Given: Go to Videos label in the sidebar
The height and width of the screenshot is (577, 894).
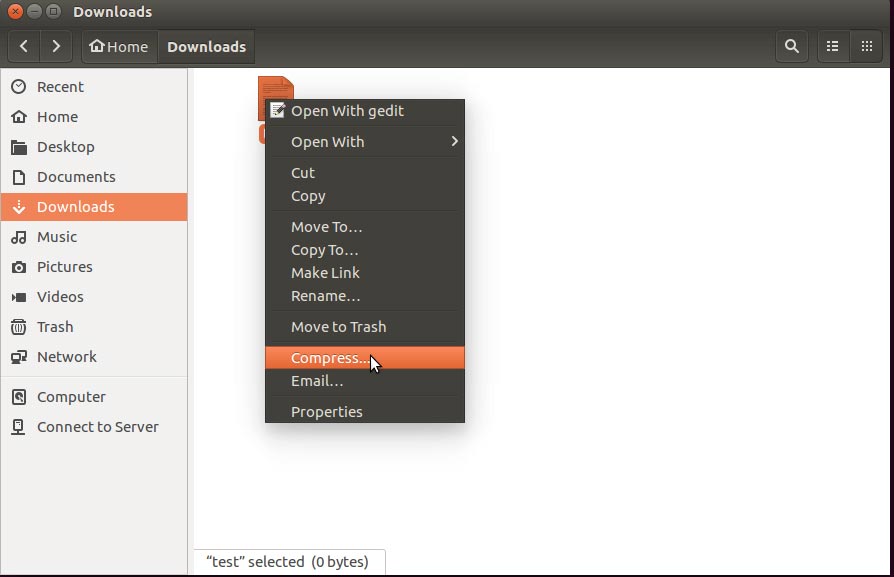Looking at the screenshot, I should pos(60,297).
